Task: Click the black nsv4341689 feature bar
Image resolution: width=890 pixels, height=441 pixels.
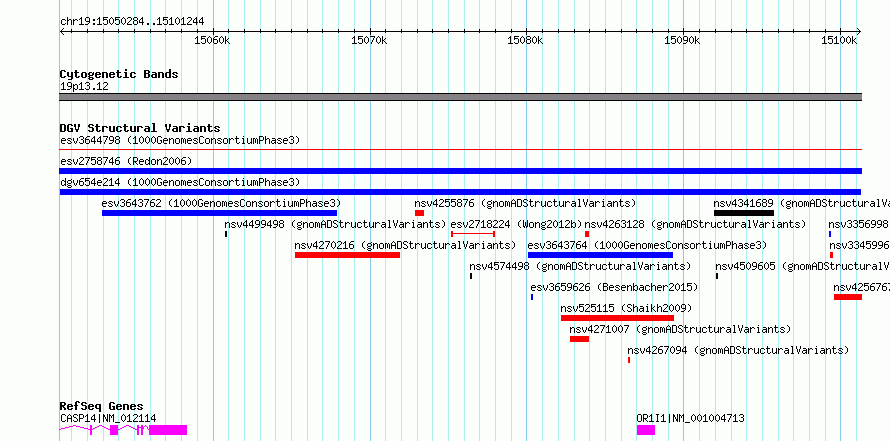Action: [x=744, y=213]
